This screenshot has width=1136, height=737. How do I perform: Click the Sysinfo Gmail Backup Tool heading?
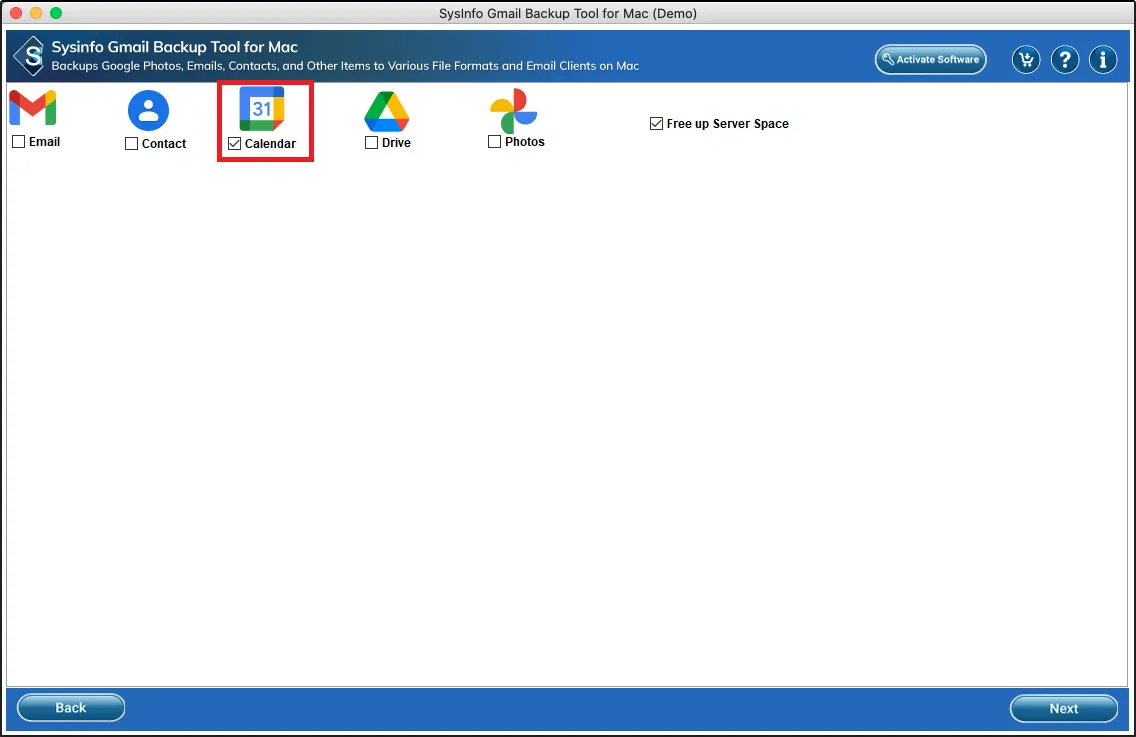[x=175, y=47]
